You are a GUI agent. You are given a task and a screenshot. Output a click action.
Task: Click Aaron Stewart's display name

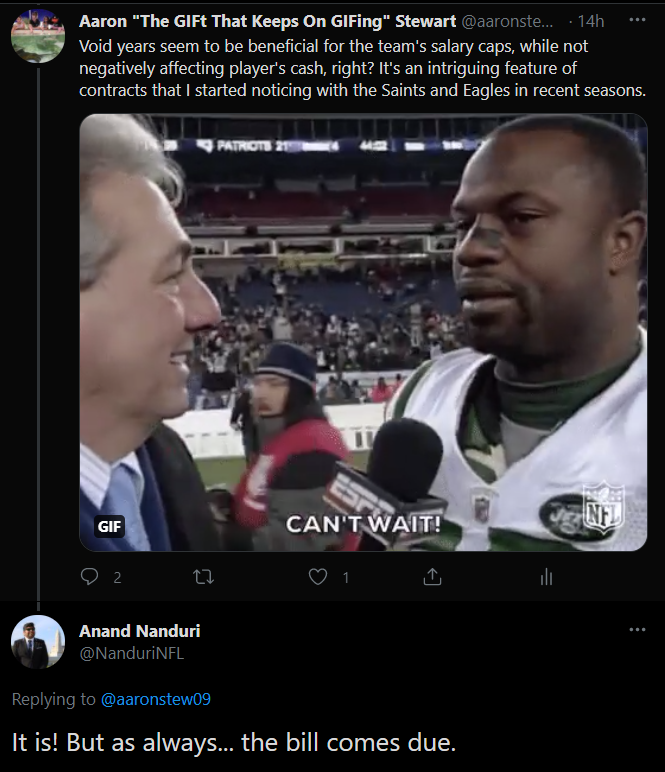[x=264, y=22]
